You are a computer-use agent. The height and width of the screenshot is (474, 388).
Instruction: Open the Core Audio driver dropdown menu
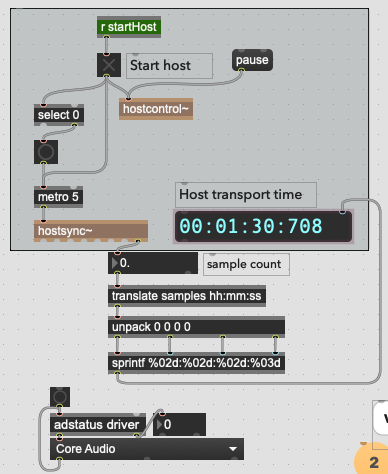pos(147,449)
